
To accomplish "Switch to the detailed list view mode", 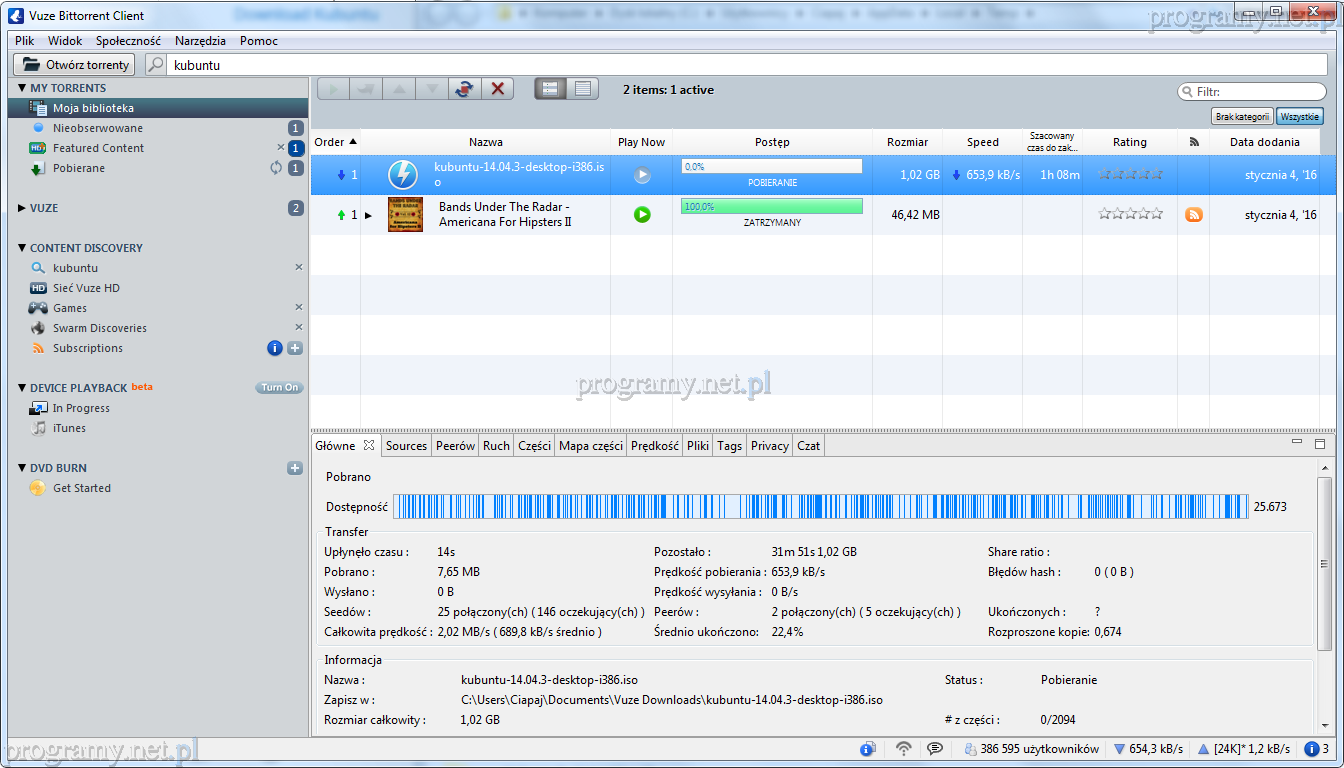I will (x=583, y=89).
